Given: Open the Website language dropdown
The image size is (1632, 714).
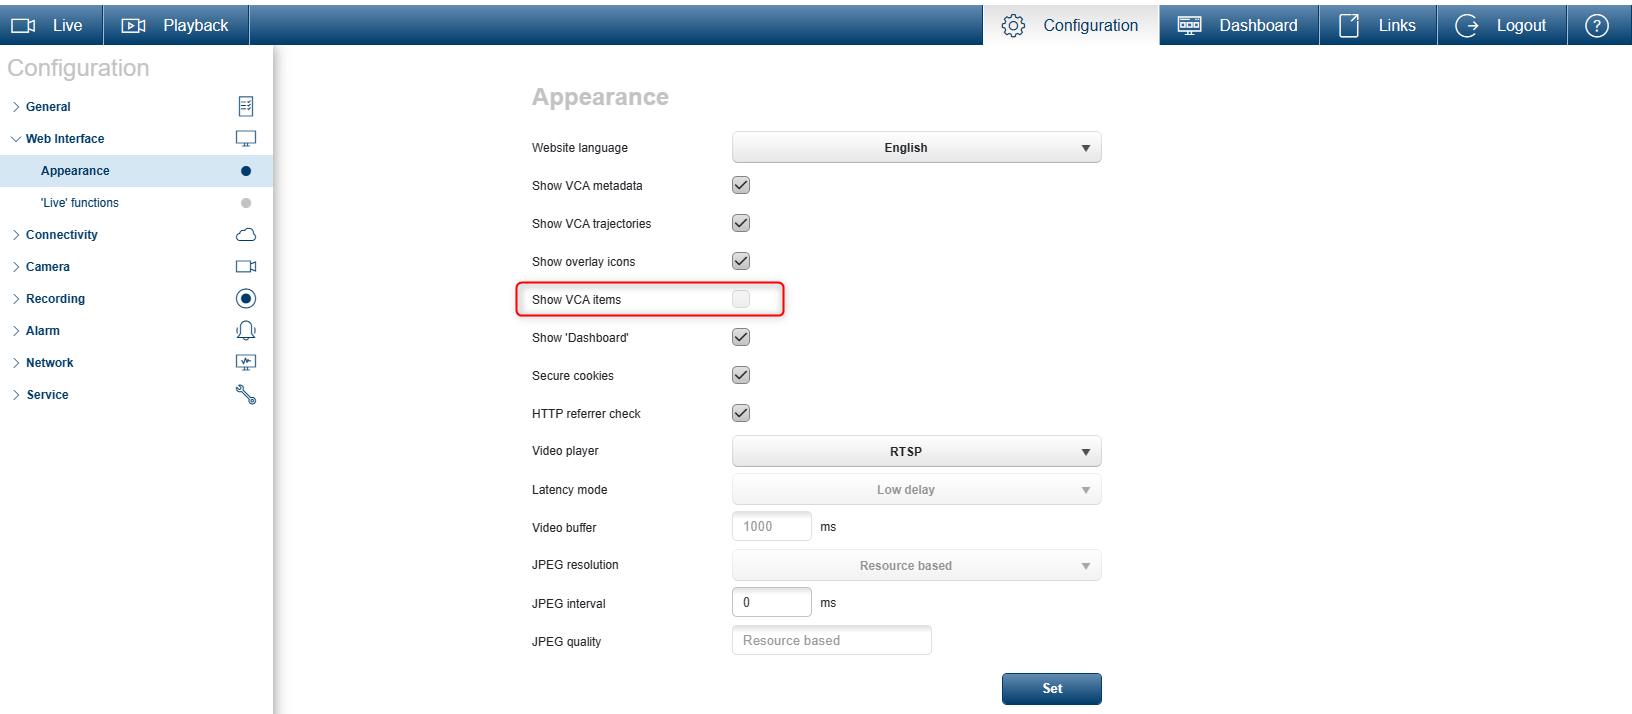Looking at the screenshot, I should pyautogui.click(x=916, y=148).
